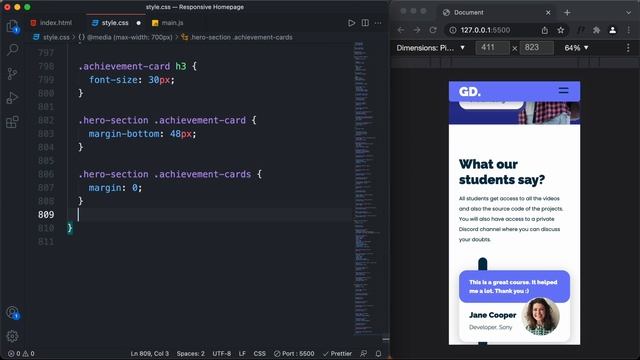Open device toolbar more options
Image resolution: width=640 pixels, height=360 pixels.
point(628,48)
